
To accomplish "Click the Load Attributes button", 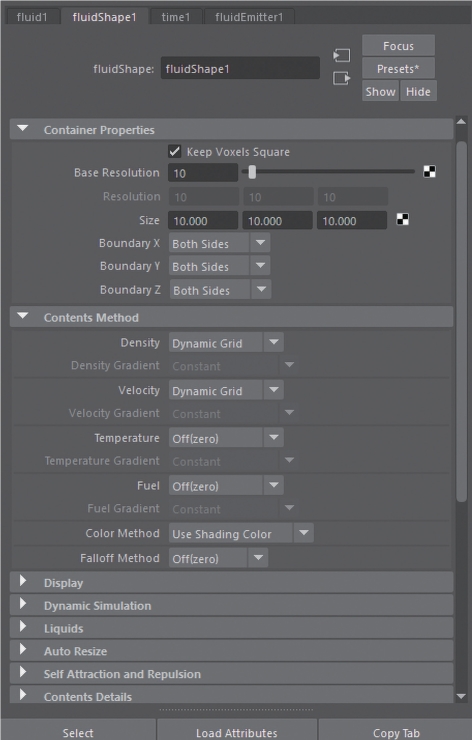I will point(237,731).
